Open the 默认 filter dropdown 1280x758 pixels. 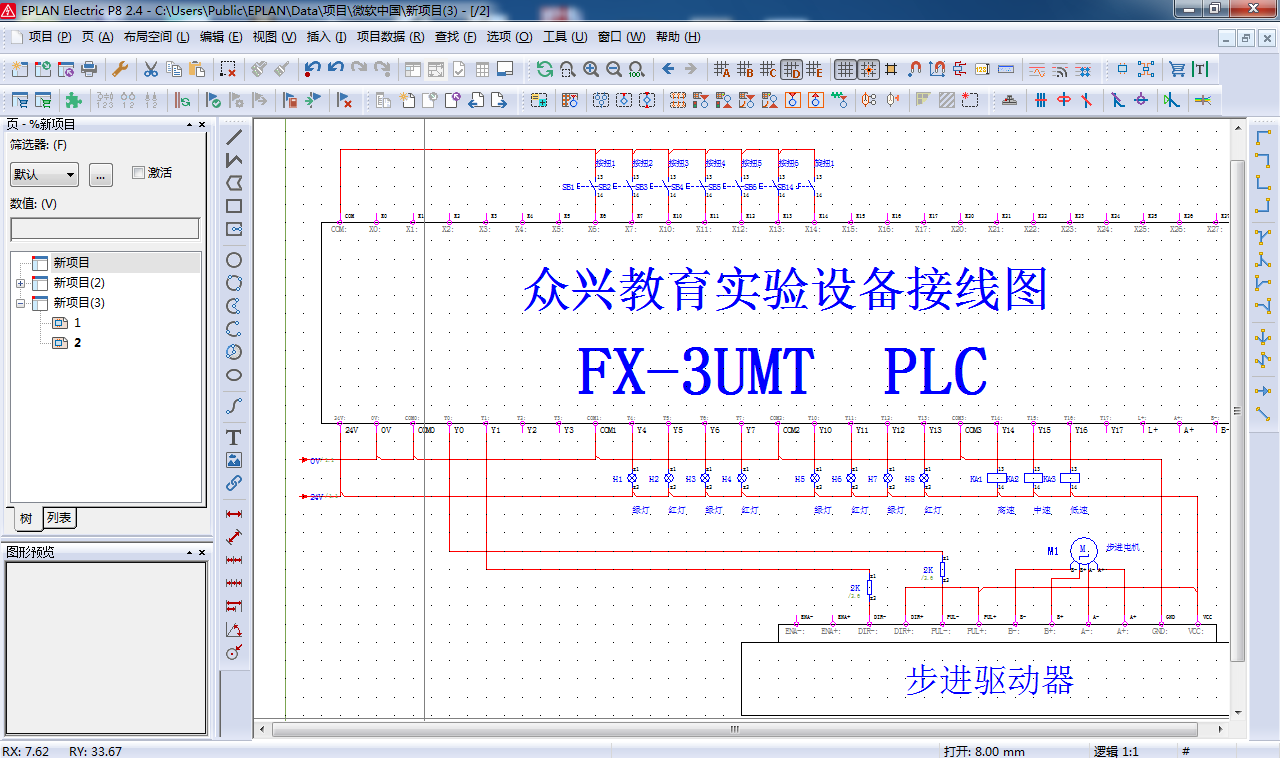pos(44,174)
